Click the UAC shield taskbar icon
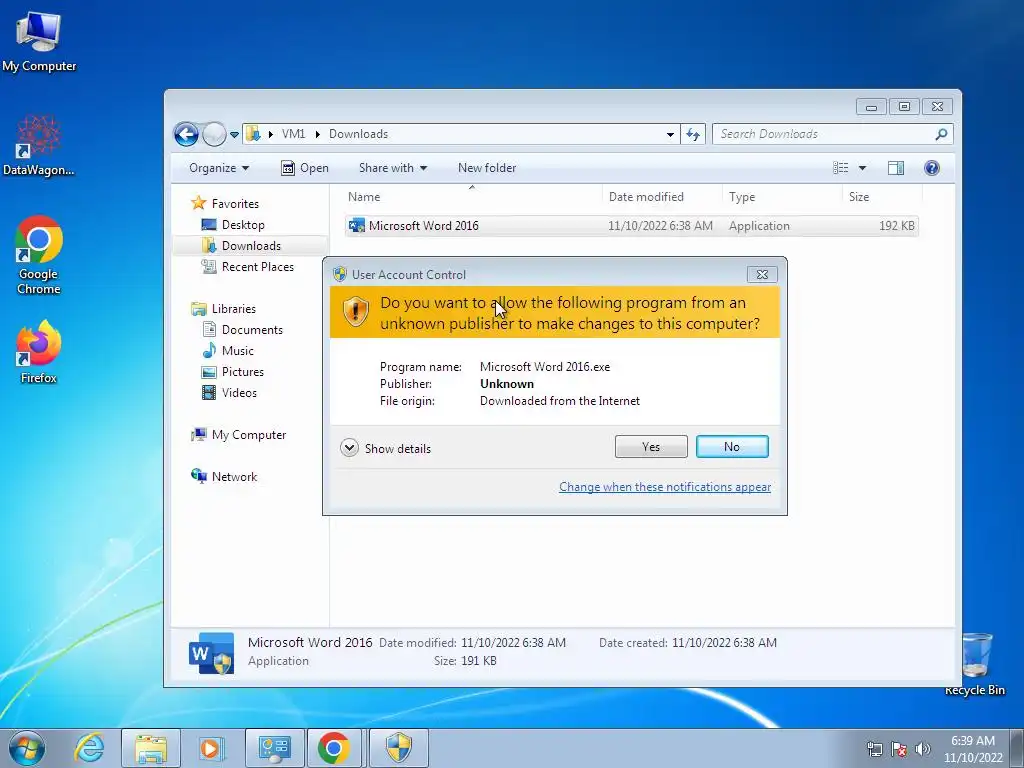The height and width of the screenshot is (768, 1024). (x=398, y=748)
